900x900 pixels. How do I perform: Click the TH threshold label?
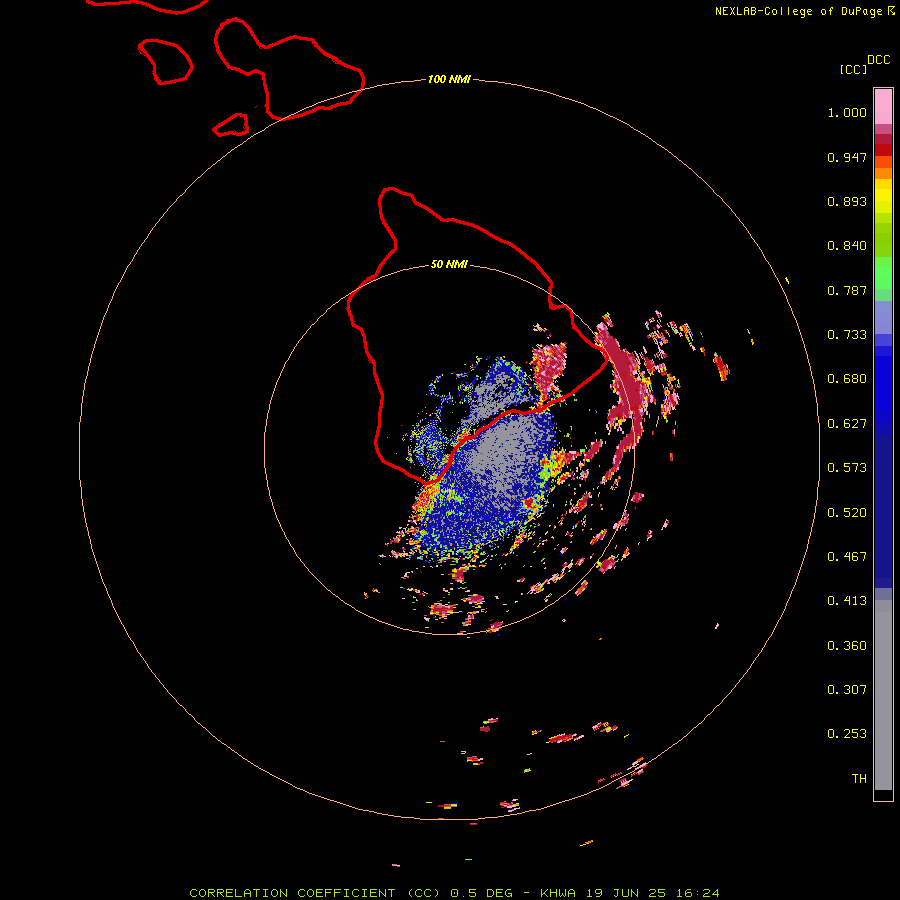[x=859, y=779]
